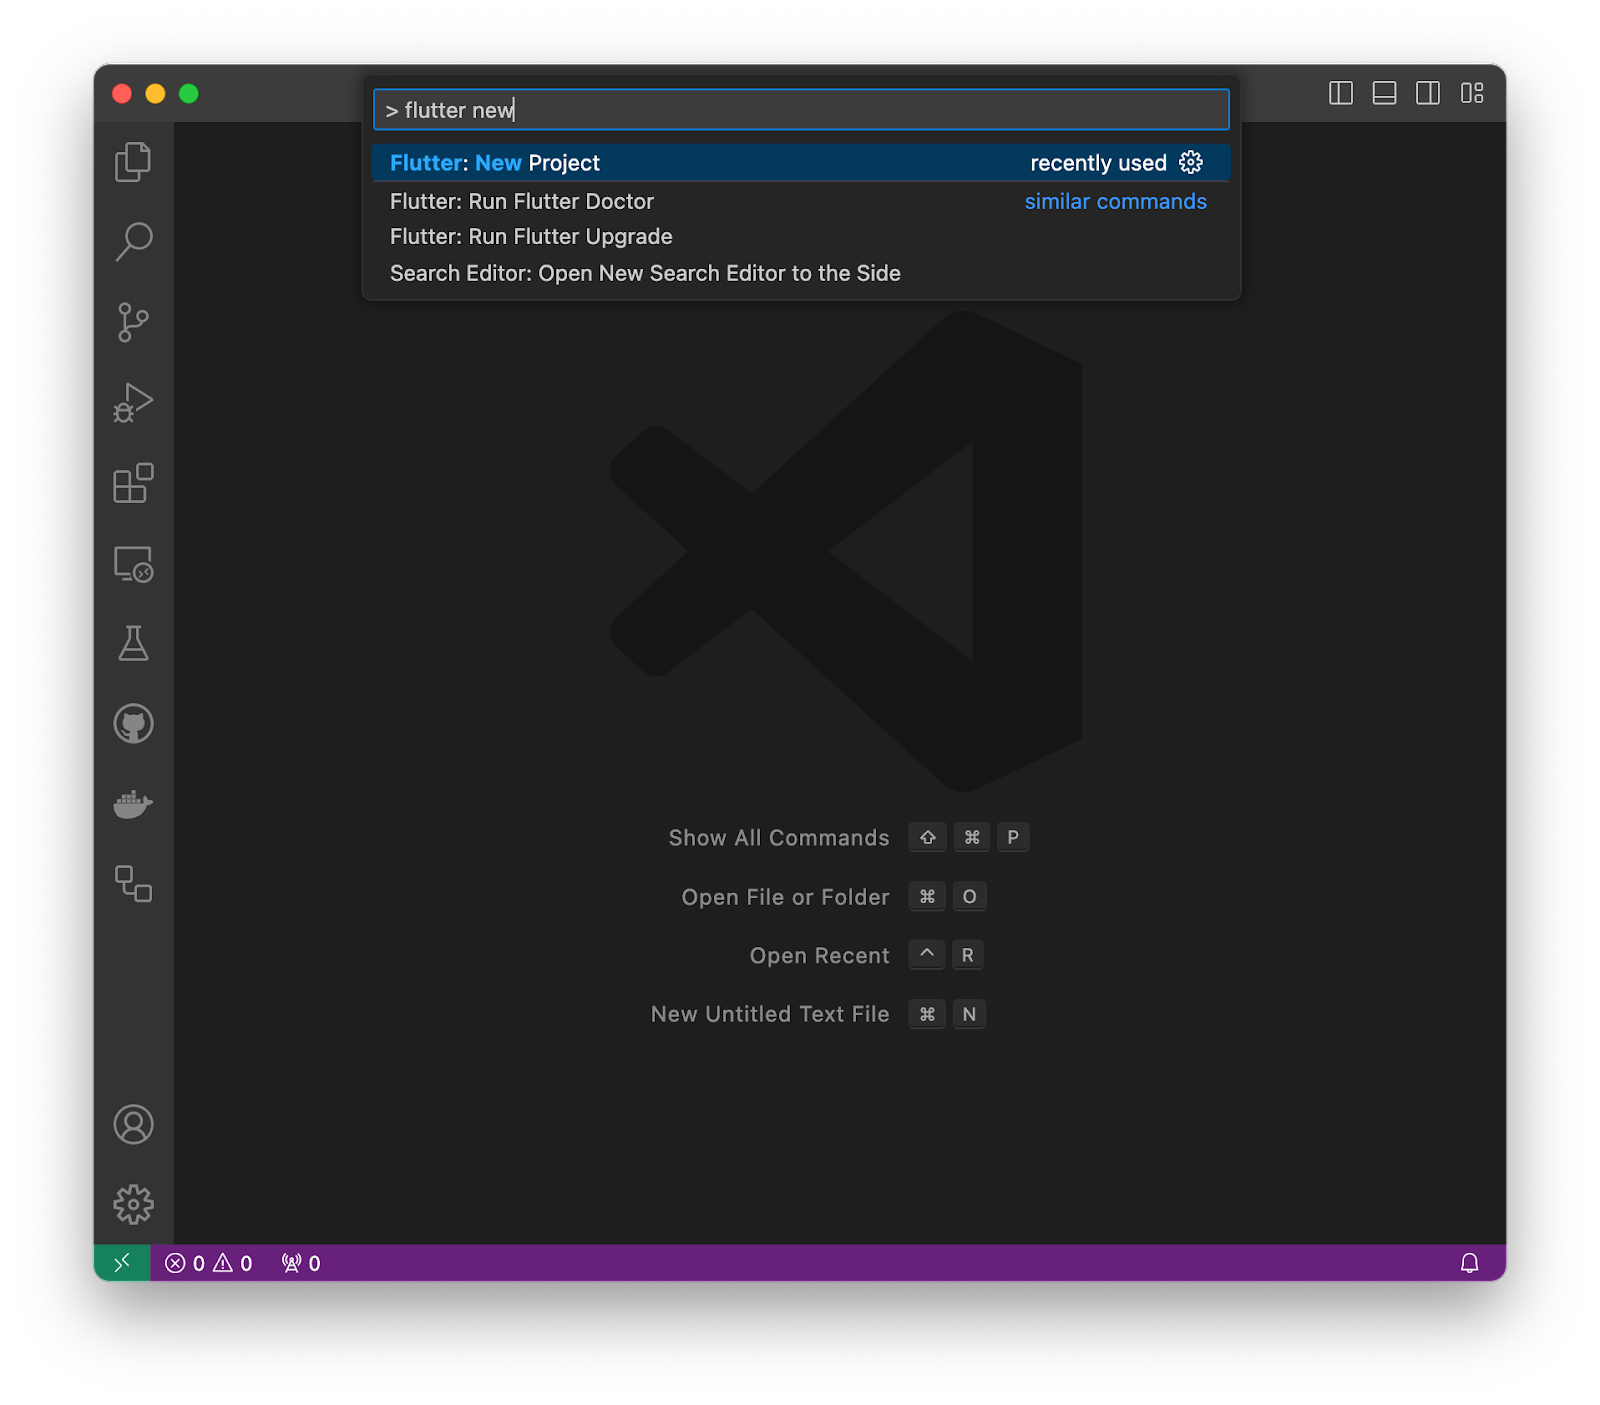Select the Search icon in the activity bar
The height and width of the screenshot is (1405, 1600).
[x=134, y=242]
